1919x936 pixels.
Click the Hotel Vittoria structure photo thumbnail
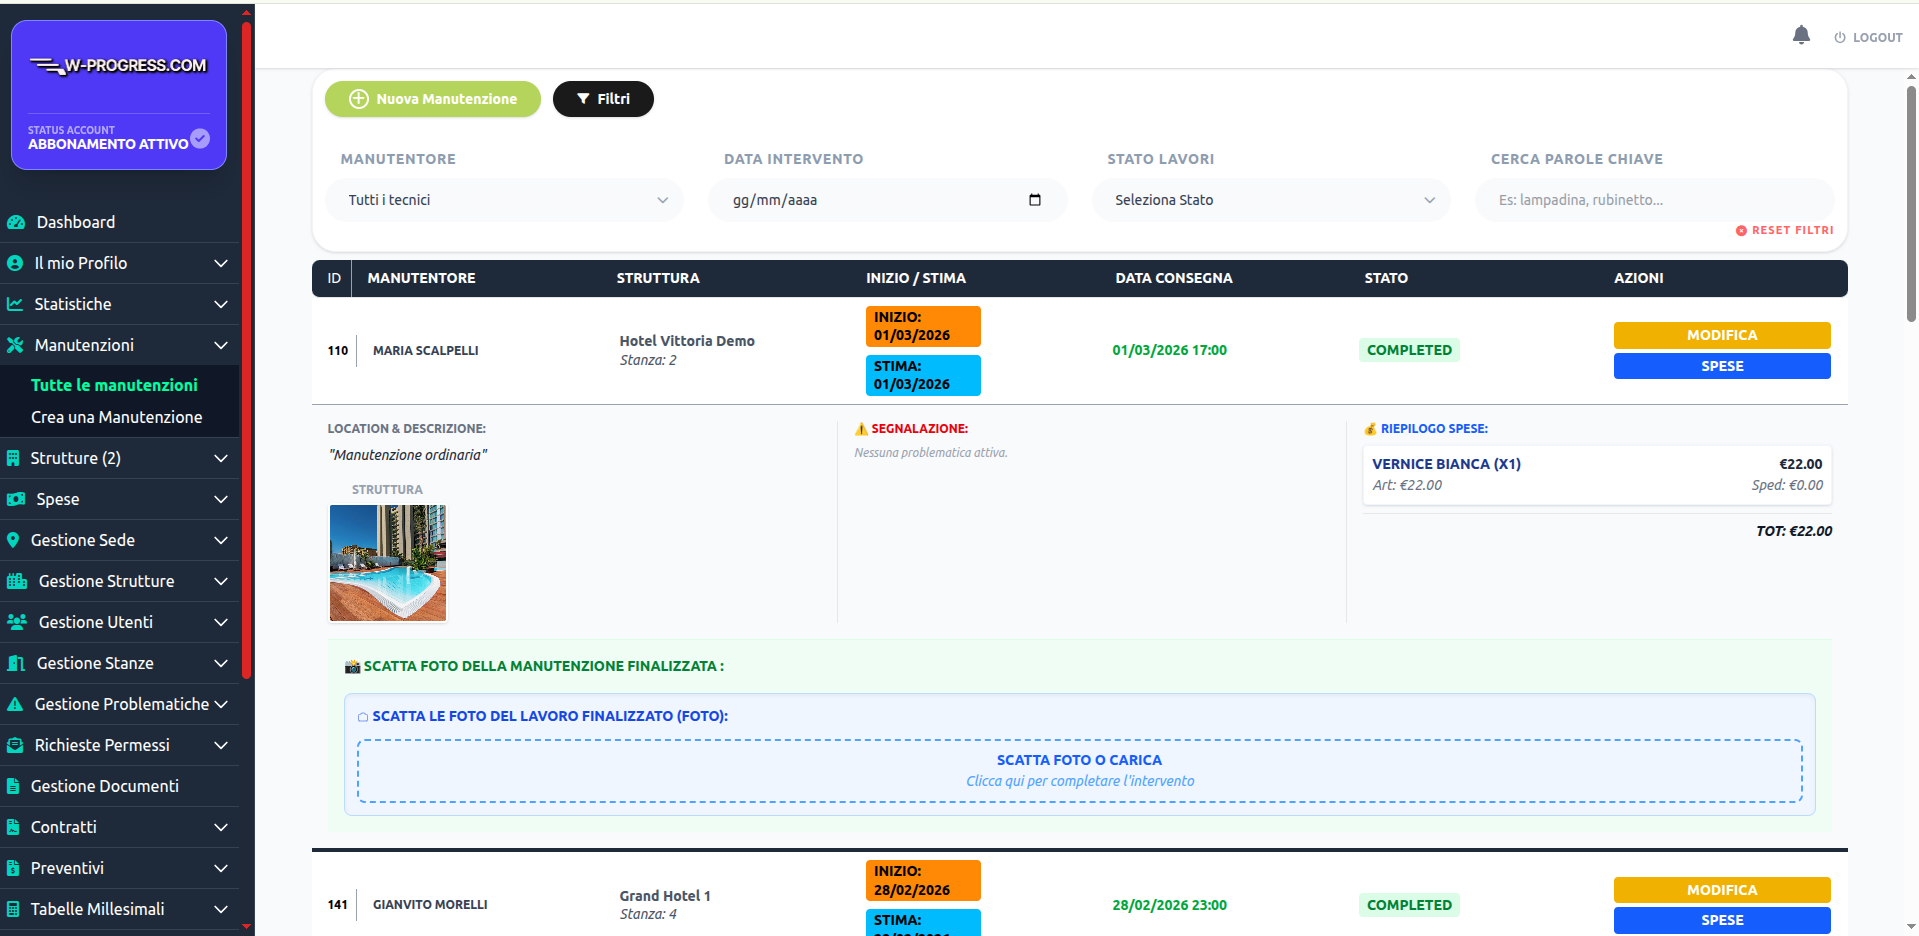[x=388, y=563]
